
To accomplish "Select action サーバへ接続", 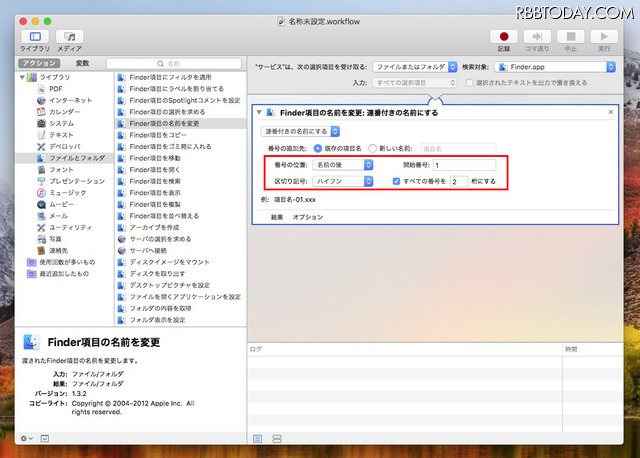I will click(148, 251).
